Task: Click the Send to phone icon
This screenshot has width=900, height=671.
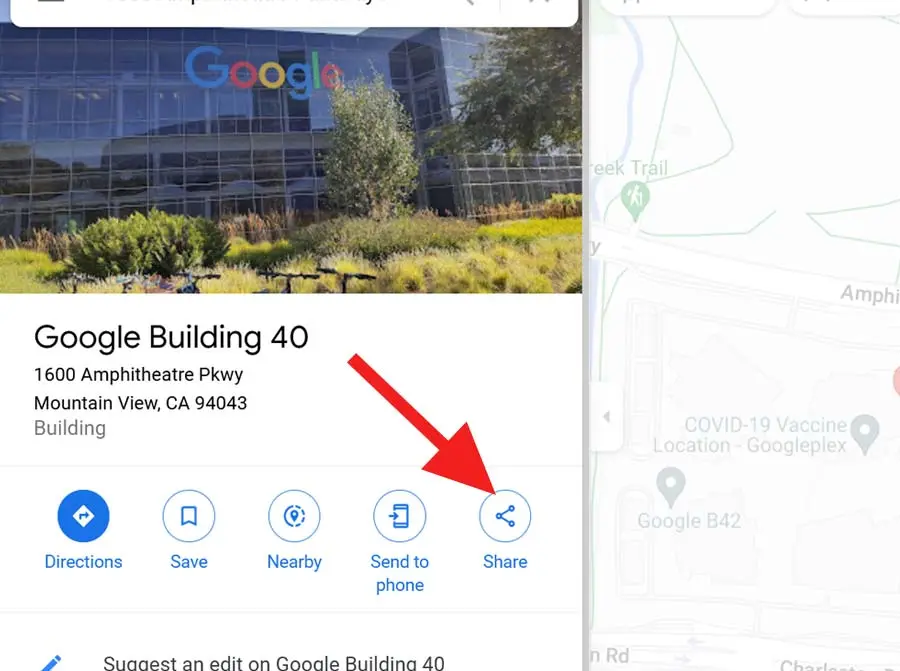Action: (399, 515)
